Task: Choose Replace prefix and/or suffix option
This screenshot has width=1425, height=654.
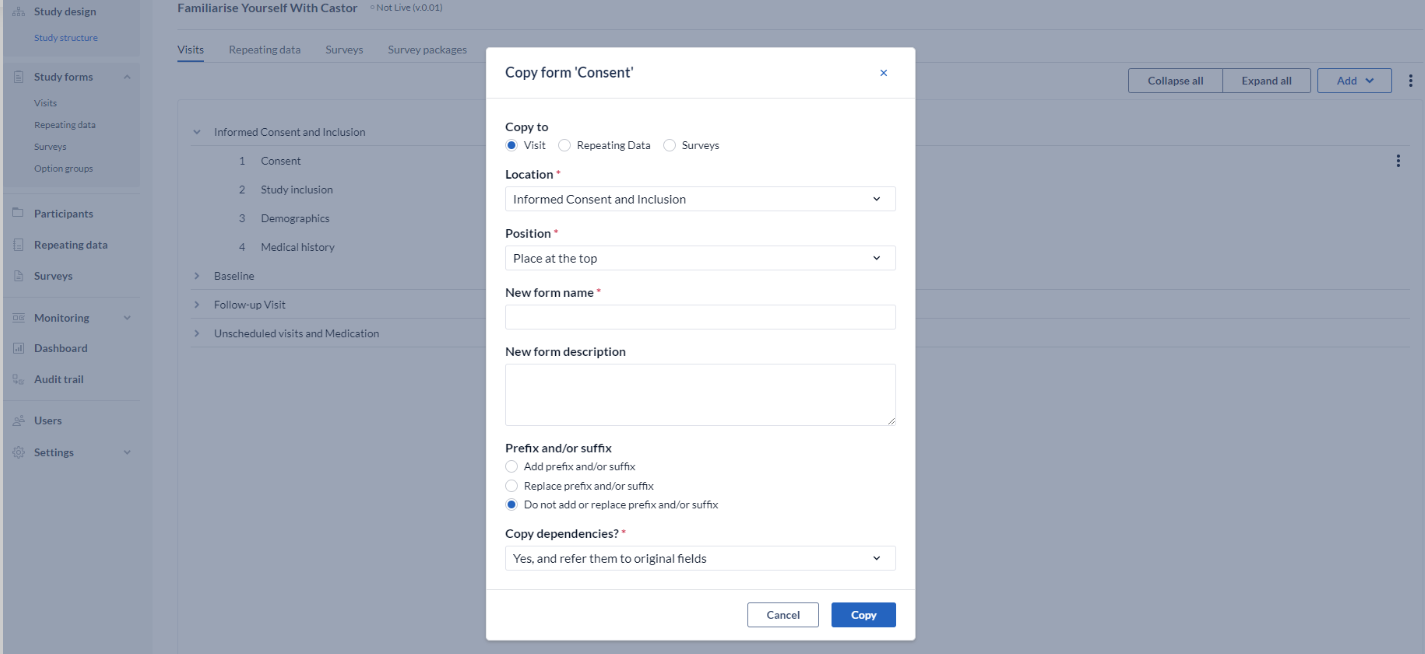Action: coord(512,486)
